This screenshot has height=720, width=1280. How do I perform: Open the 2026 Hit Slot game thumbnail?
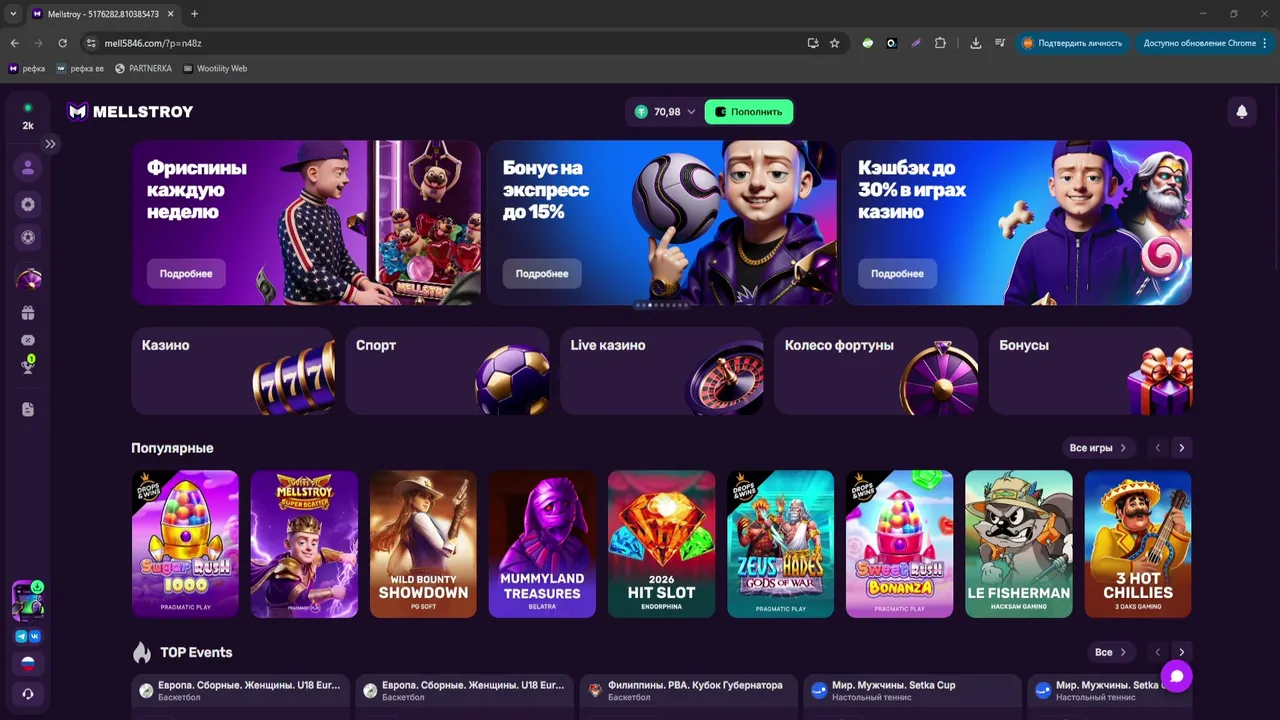(661, 544)
